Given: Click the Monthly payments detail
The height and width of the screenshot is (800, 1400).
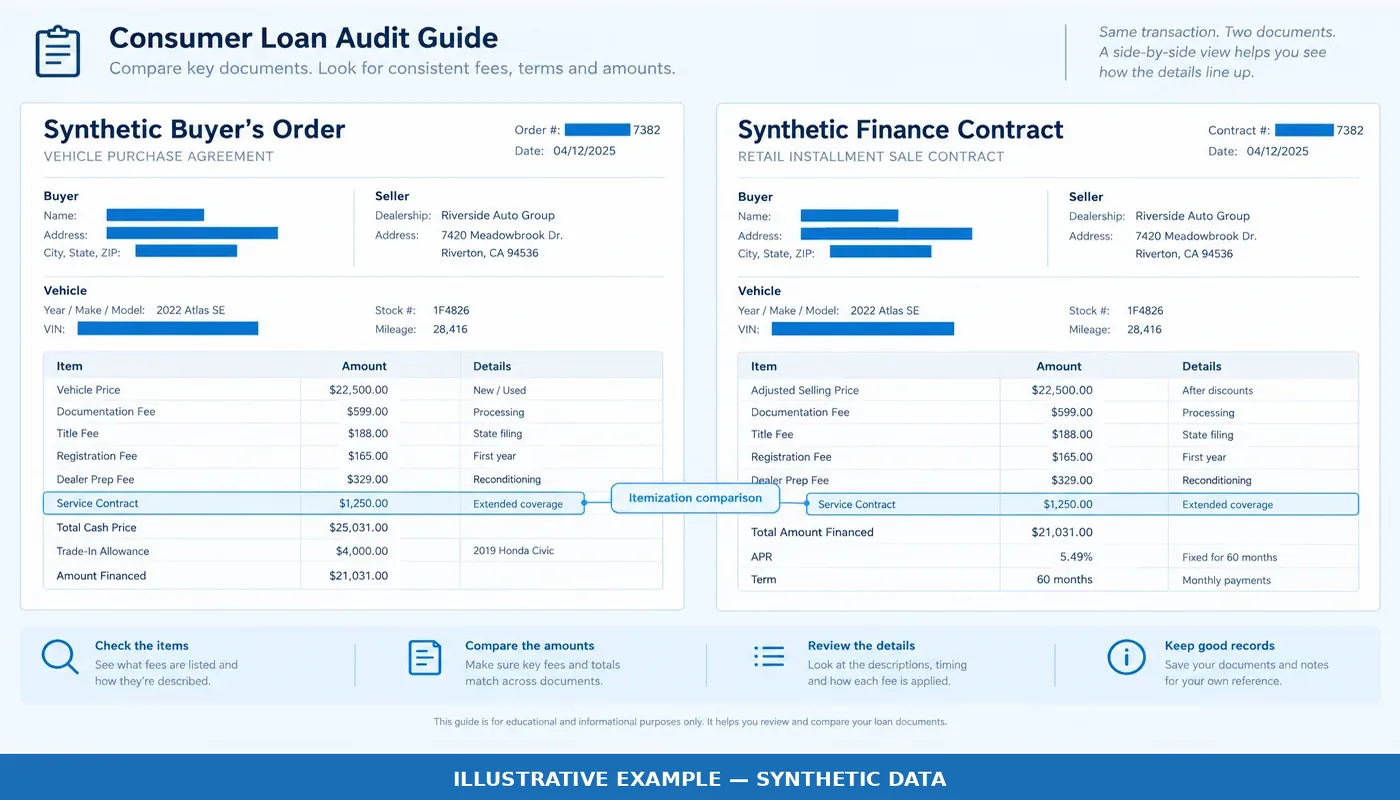Looking at the screenshot, I should (1226, 580).
